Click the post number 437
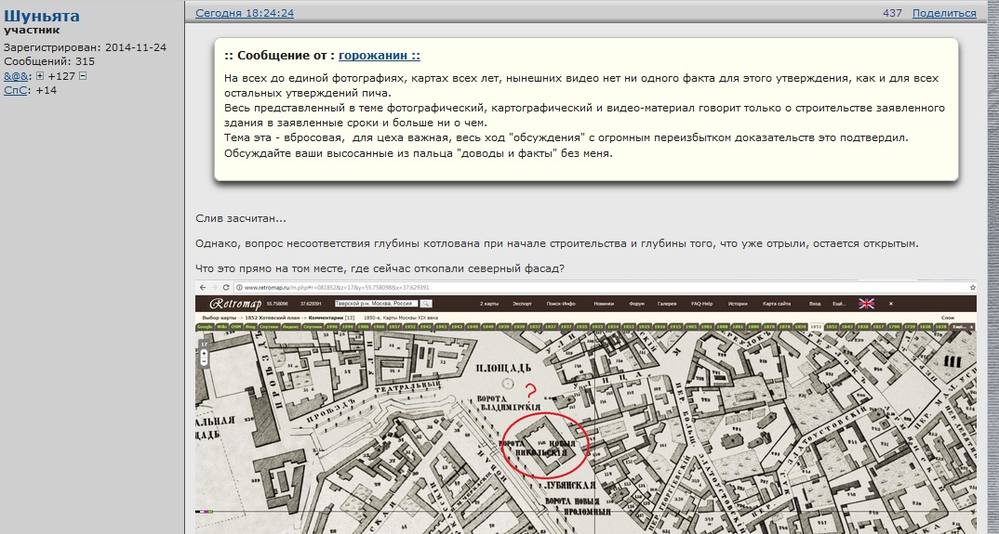The width and height of the screenshot is (999, 534). pos(892,13)
